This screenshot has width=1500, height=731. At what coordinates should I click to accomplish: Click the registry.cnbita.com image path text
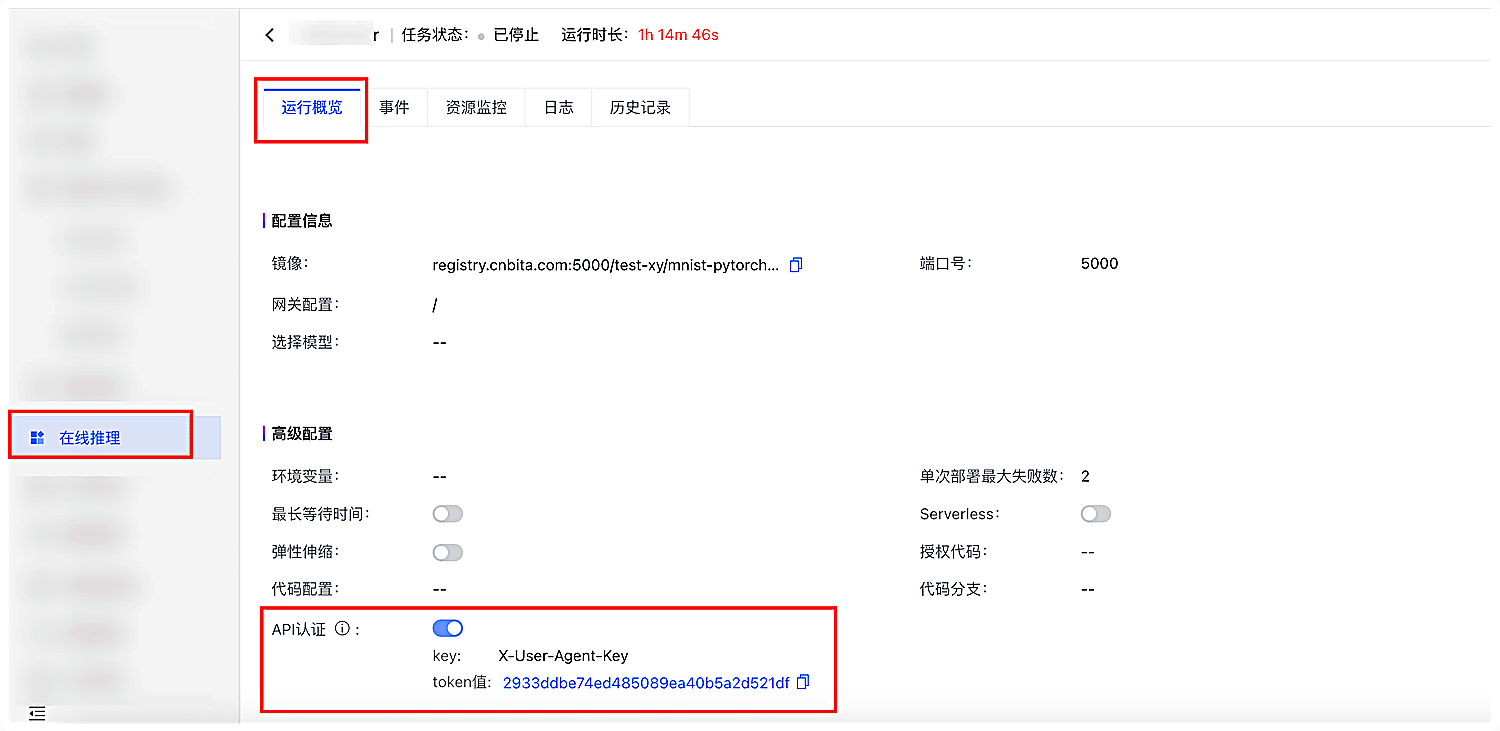pos(606,265)
